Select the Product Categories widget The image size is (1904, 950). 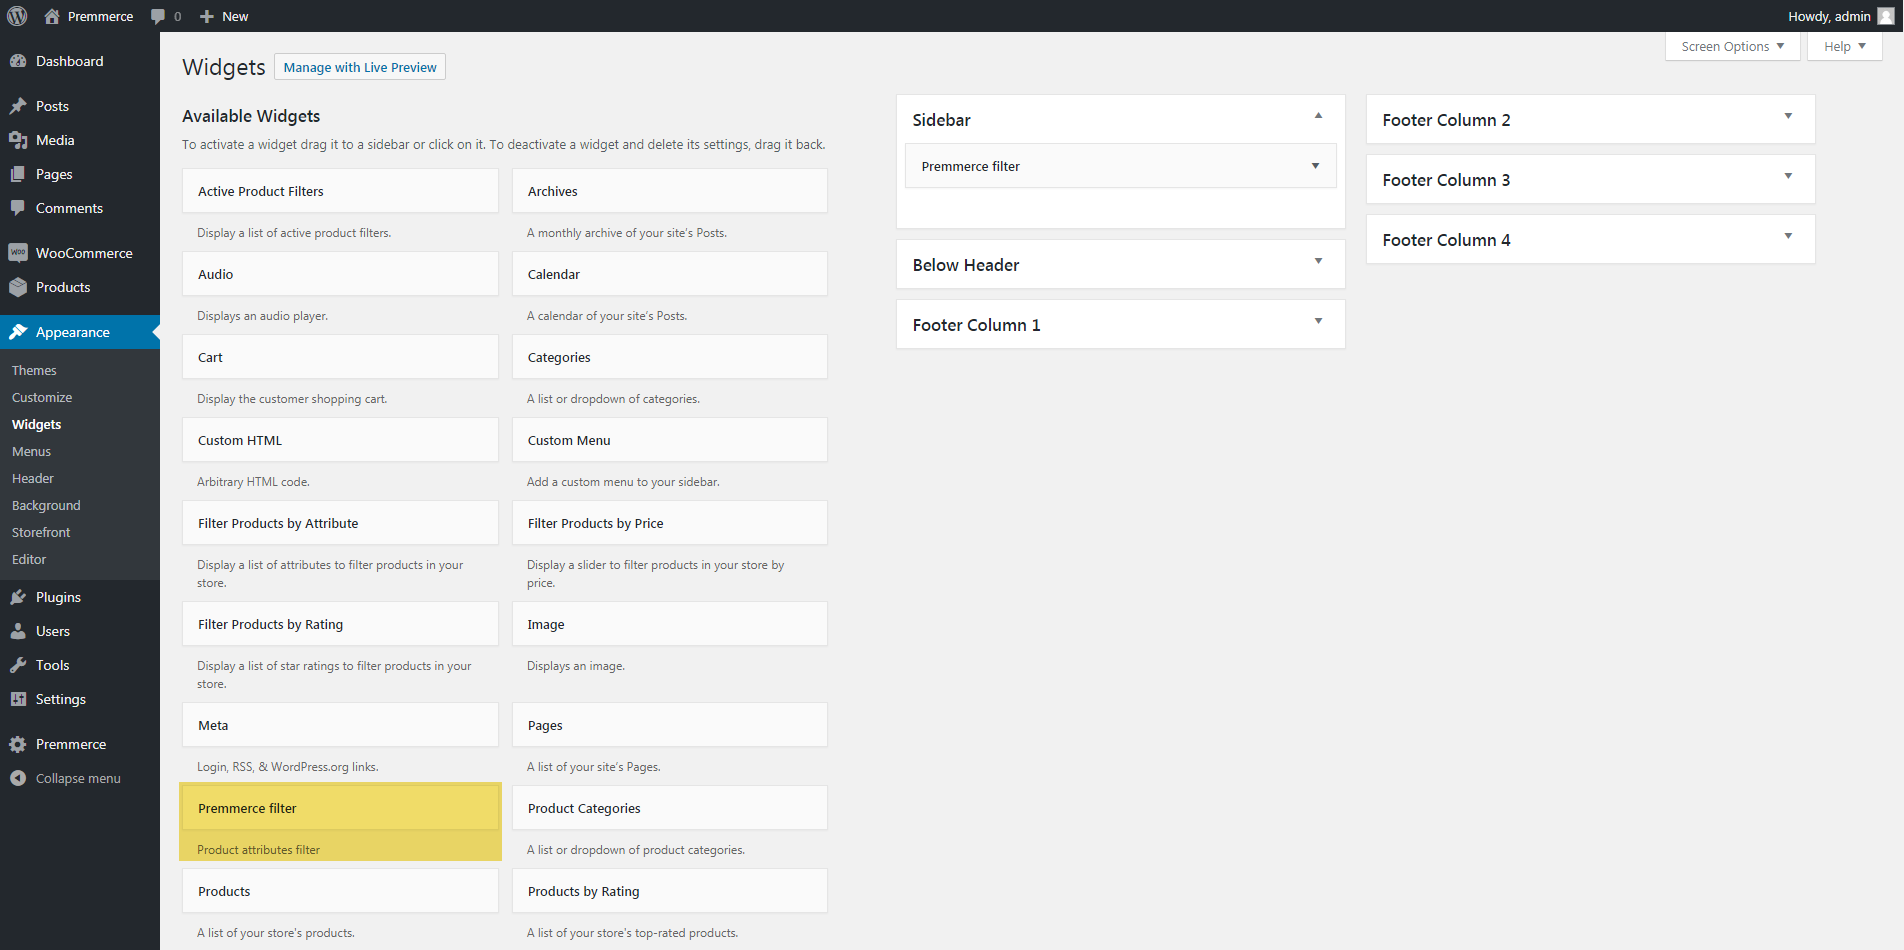pyautogui.click(x=670, y=808)
